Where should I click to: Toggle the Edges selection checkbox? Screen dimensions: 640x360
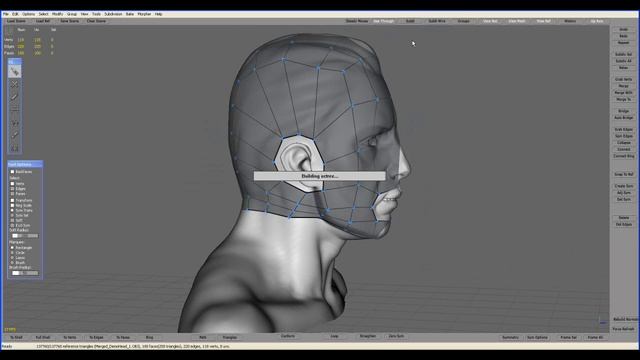12,189
